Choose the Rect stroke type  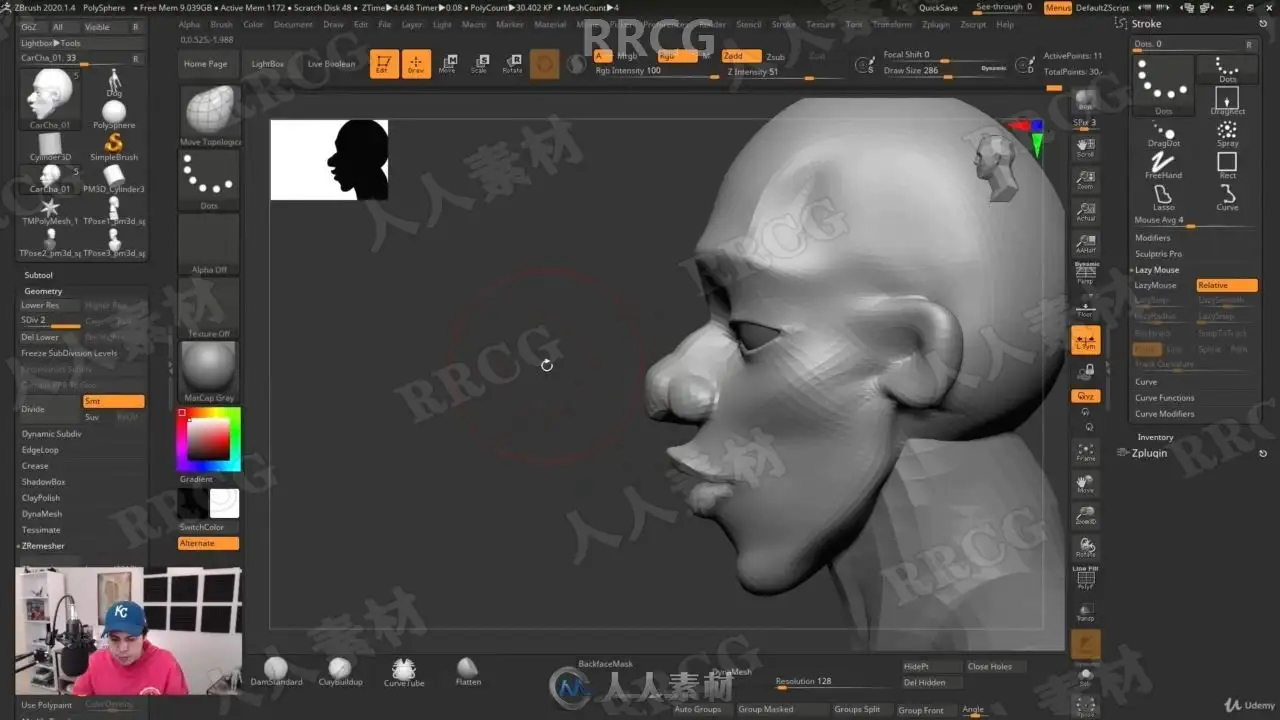click(1227, 165)
